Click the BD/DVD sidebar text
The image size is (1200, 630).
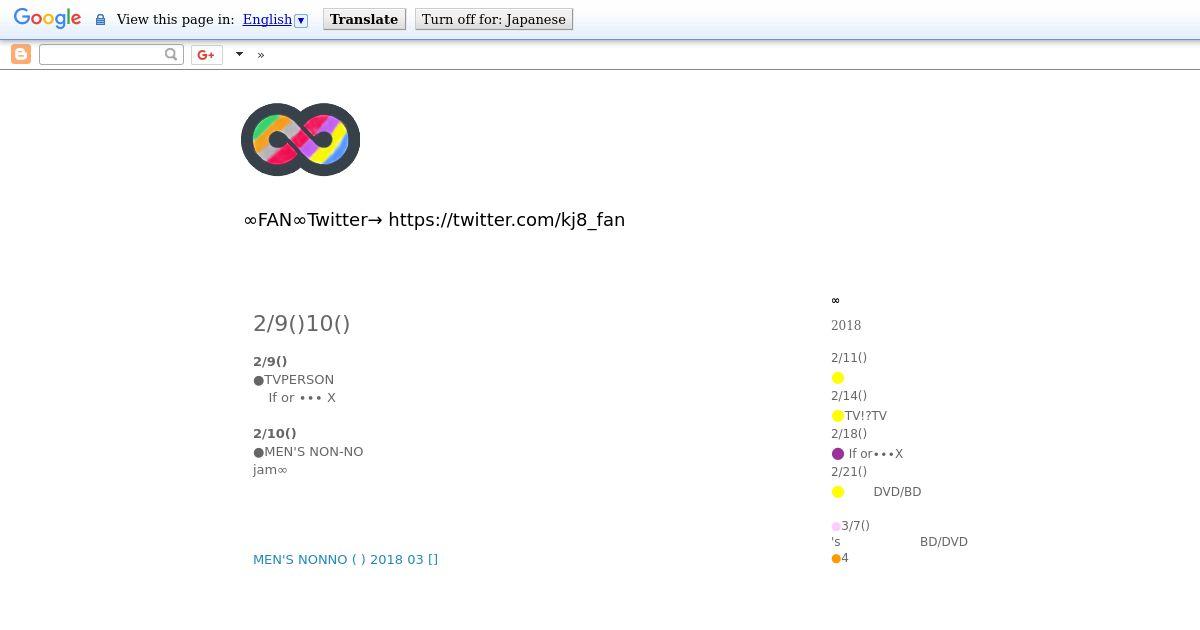944,542
